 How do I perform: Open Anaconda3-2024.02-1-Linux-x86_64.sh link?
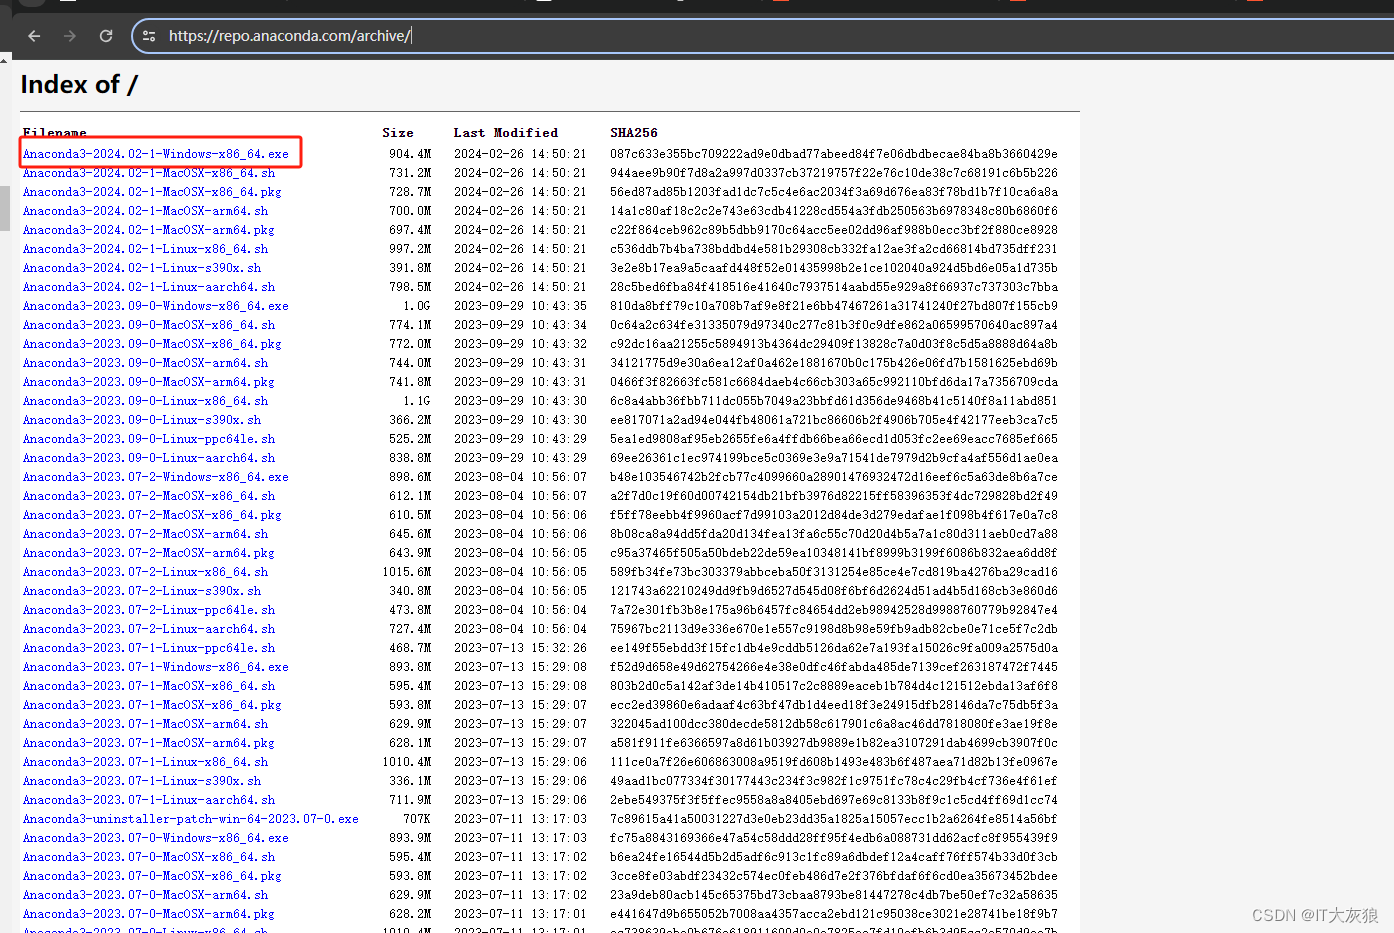[146, 249]
